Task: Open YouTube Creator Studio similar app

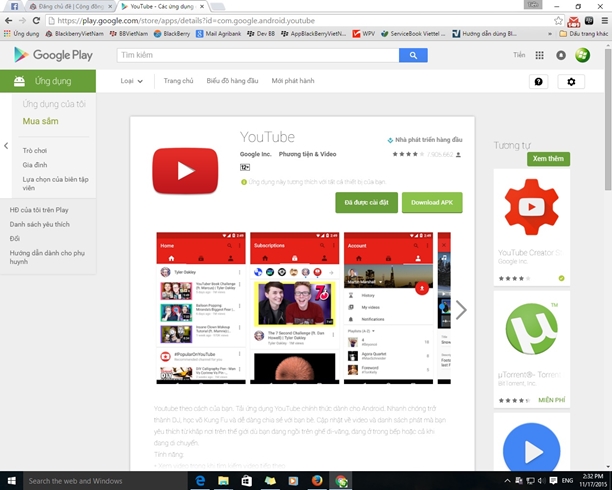Action: click(532, 228)
